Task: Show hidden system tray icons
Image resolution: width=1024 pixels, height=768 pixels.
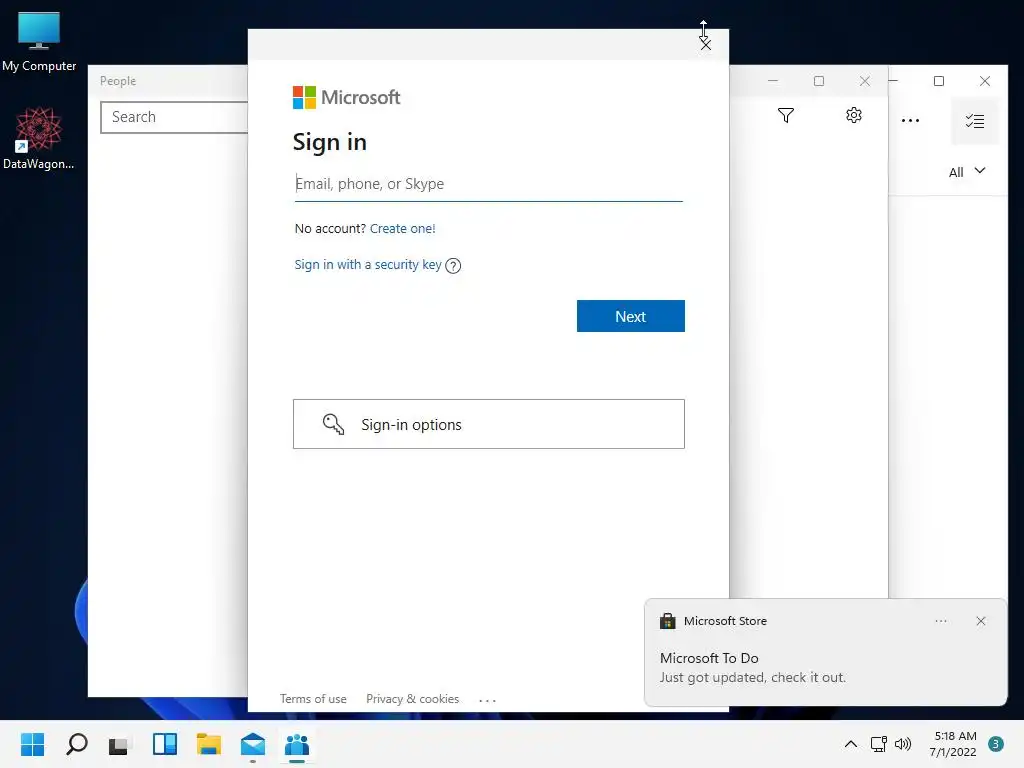Action: click(x=850, y=744)
